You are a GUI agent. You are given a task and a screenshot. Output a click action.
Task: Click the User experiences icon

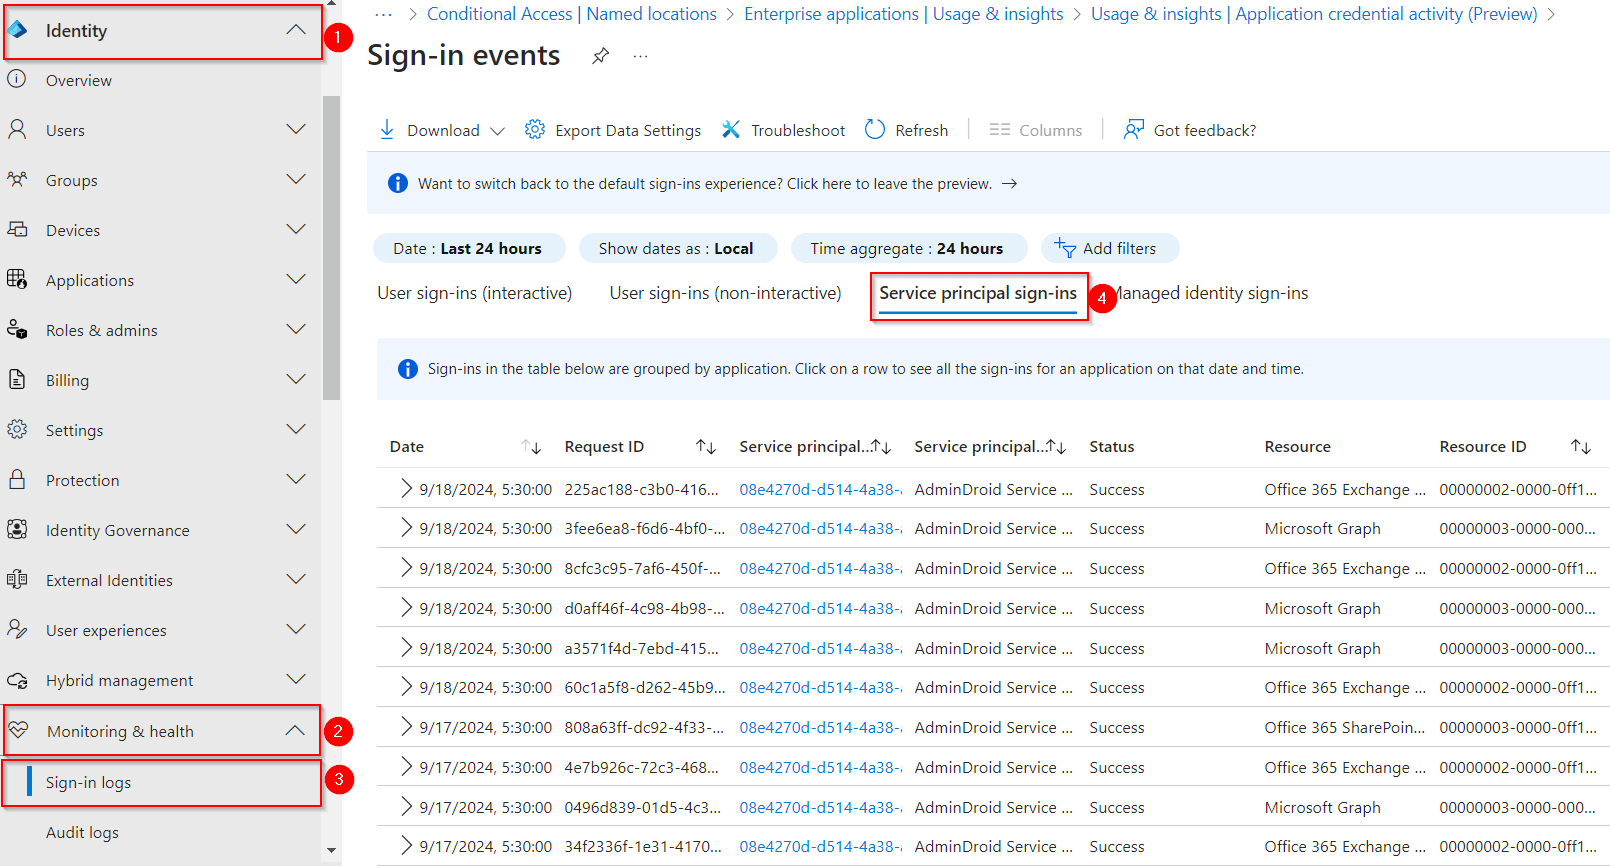[17, 629]
